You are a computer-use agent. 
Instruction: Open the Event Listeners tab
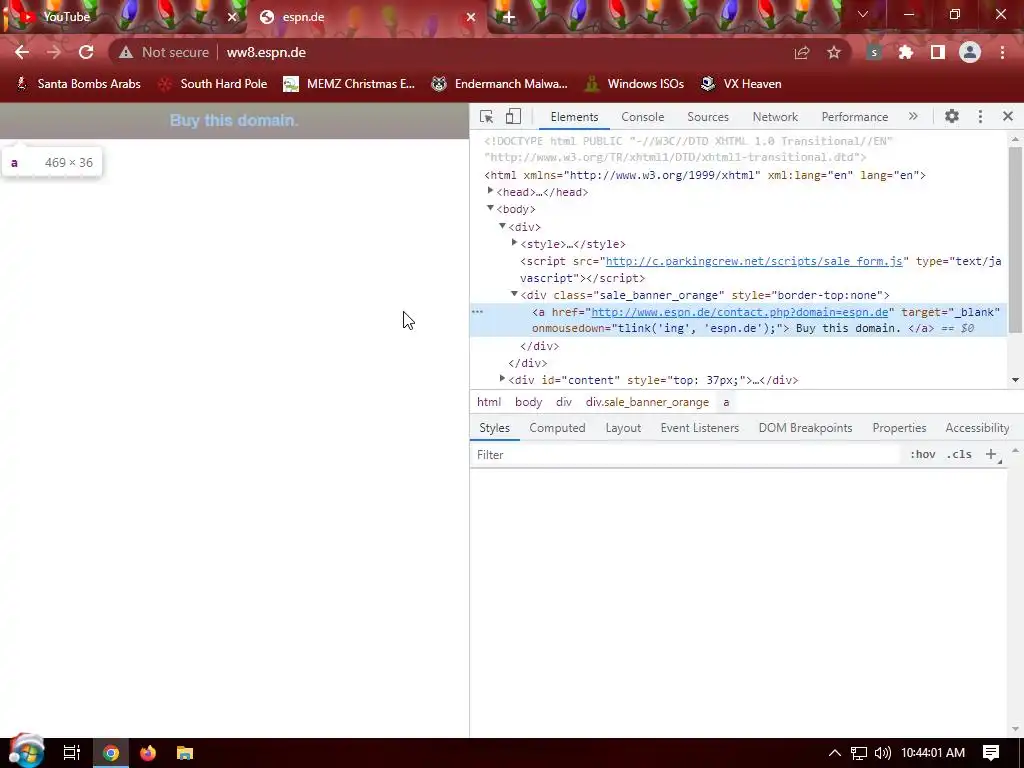(x=699, y=428)
